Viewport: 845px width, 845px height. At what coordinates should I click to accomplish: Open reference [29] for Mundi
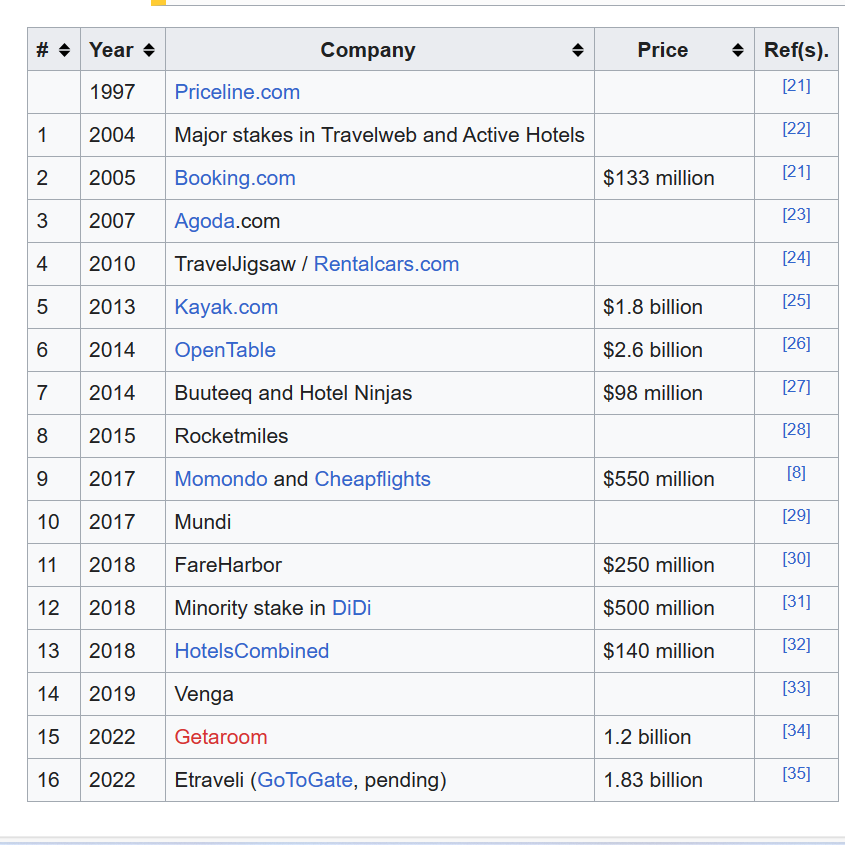[796, 516]
